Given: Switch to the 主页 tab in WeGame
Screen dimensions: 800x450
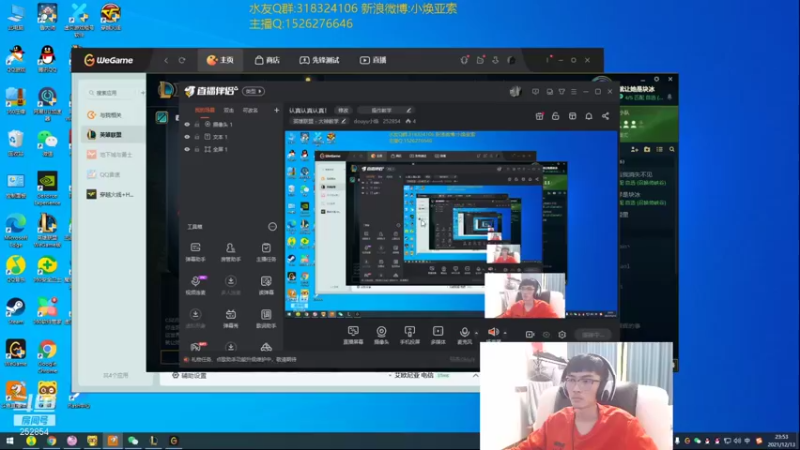Looking at the screenshot, I should [220, 60].
